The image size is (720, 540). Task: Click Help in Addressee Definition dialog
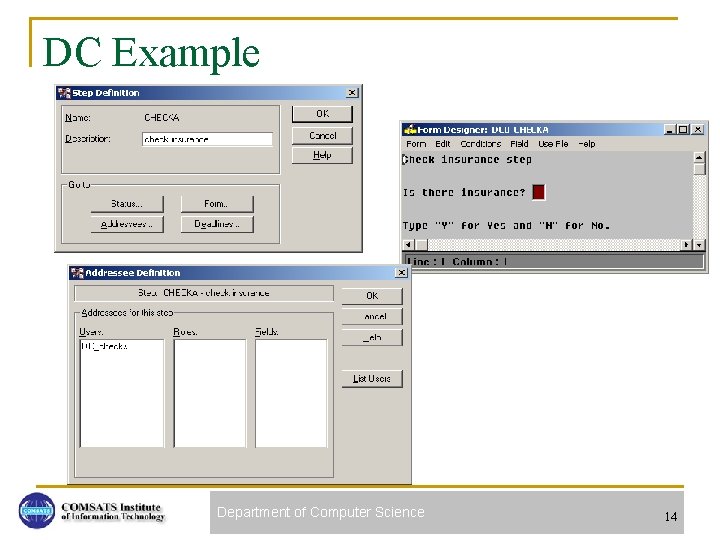tap(372, 338)
